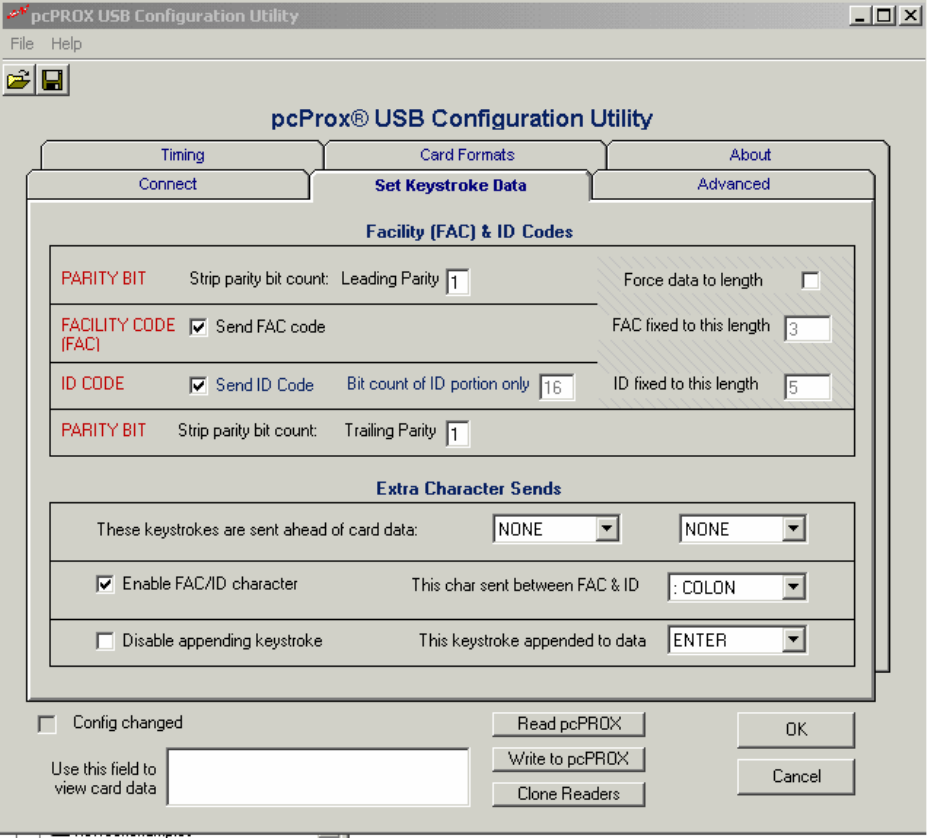The image size is (927, 838).
Task: Click the pcPROX app icon in title bar
Action: point(17,13)
